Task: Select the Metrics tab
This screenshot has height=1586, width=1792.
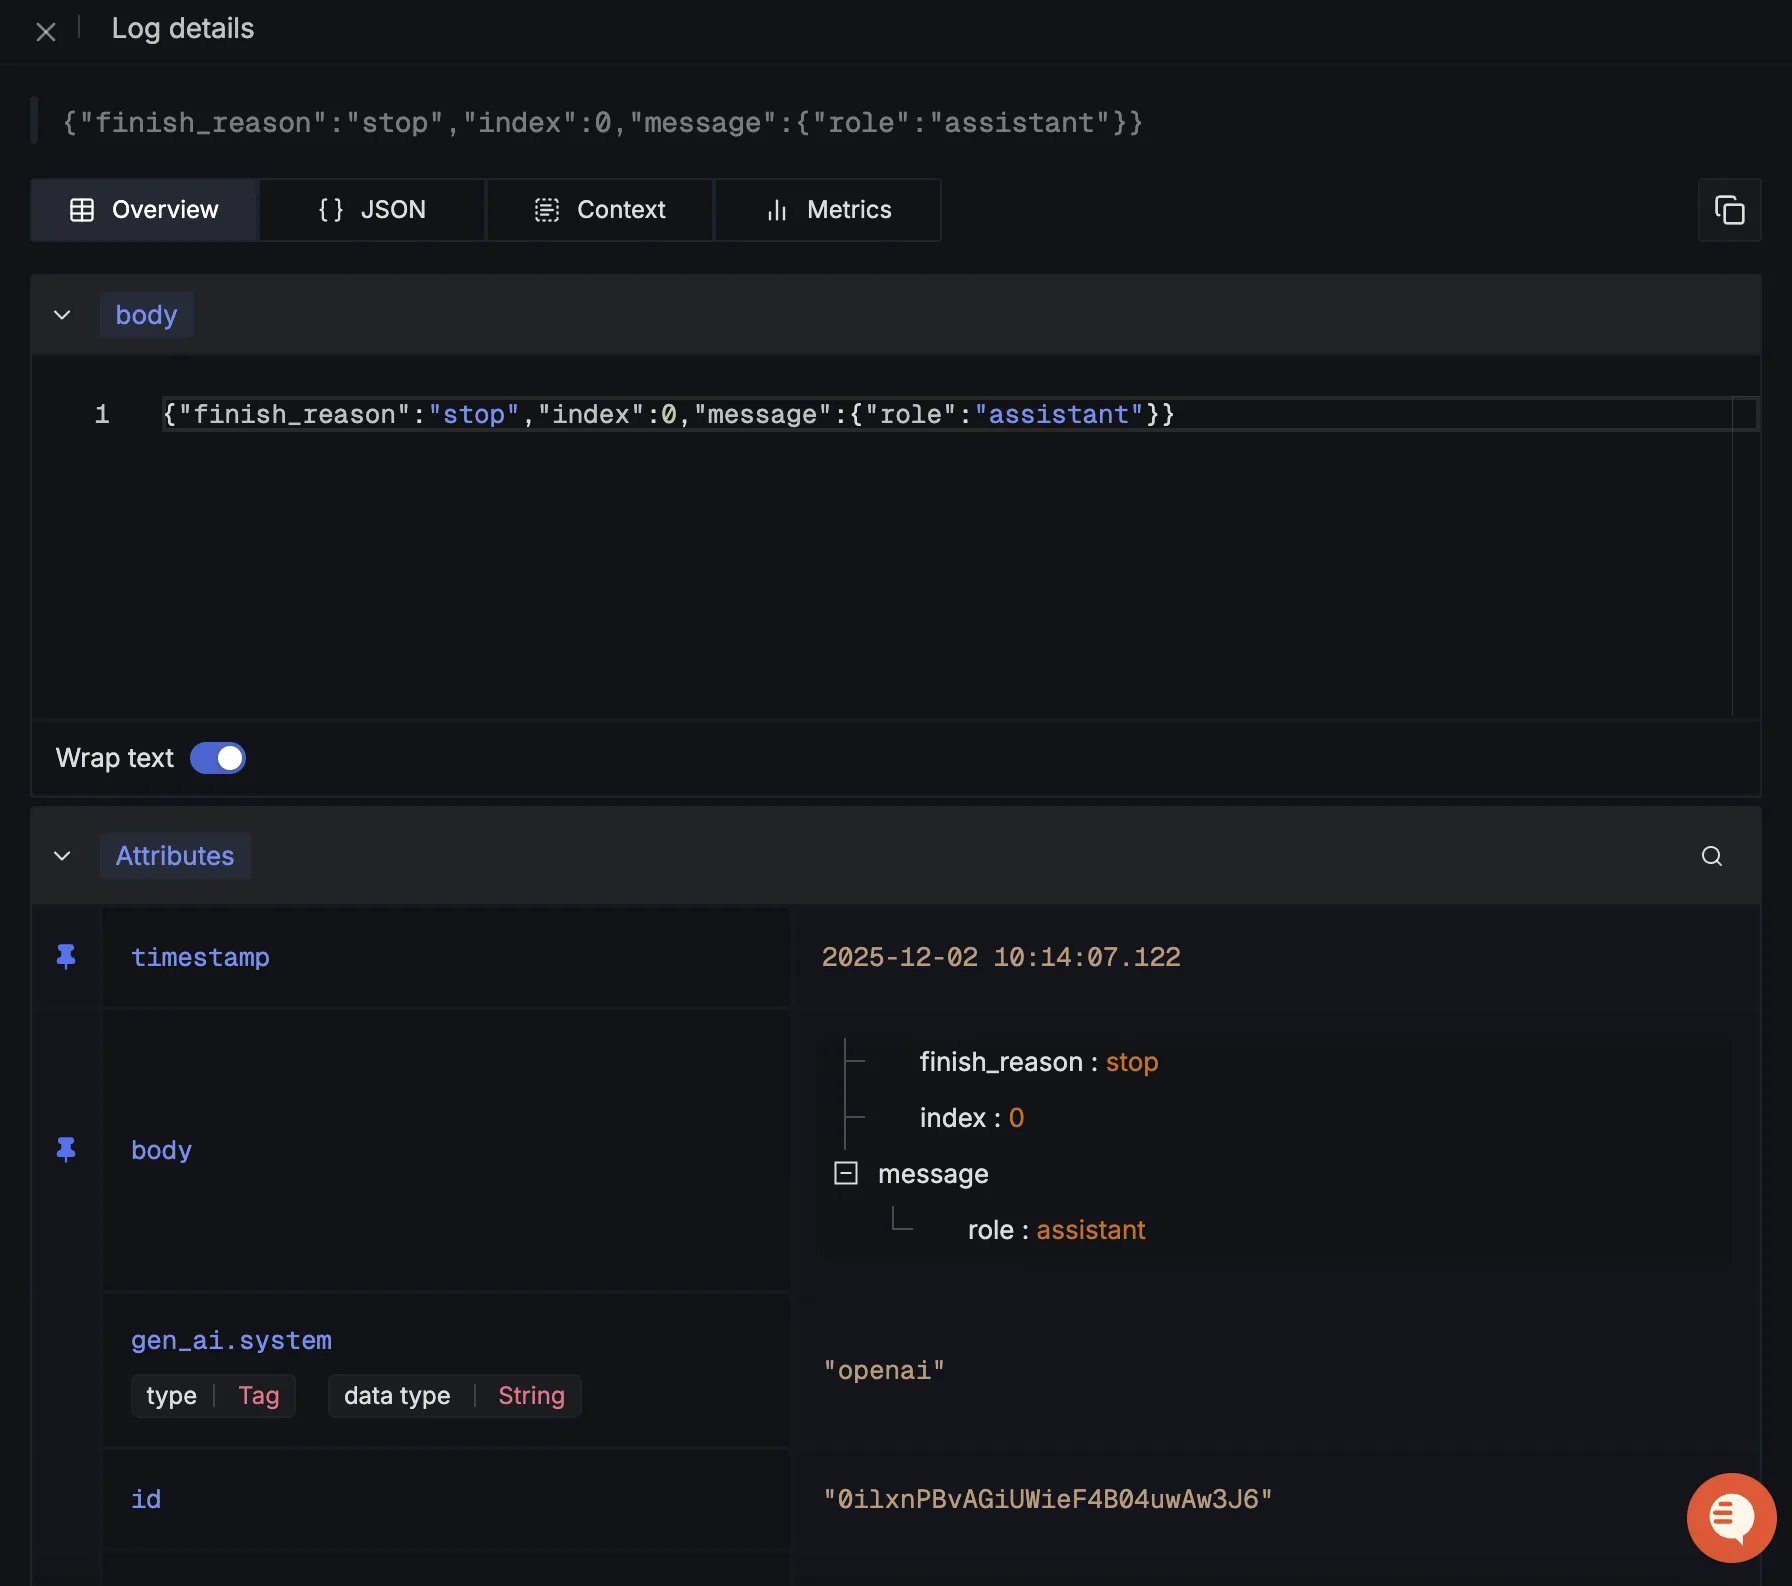Action: (x=828, y=210)
